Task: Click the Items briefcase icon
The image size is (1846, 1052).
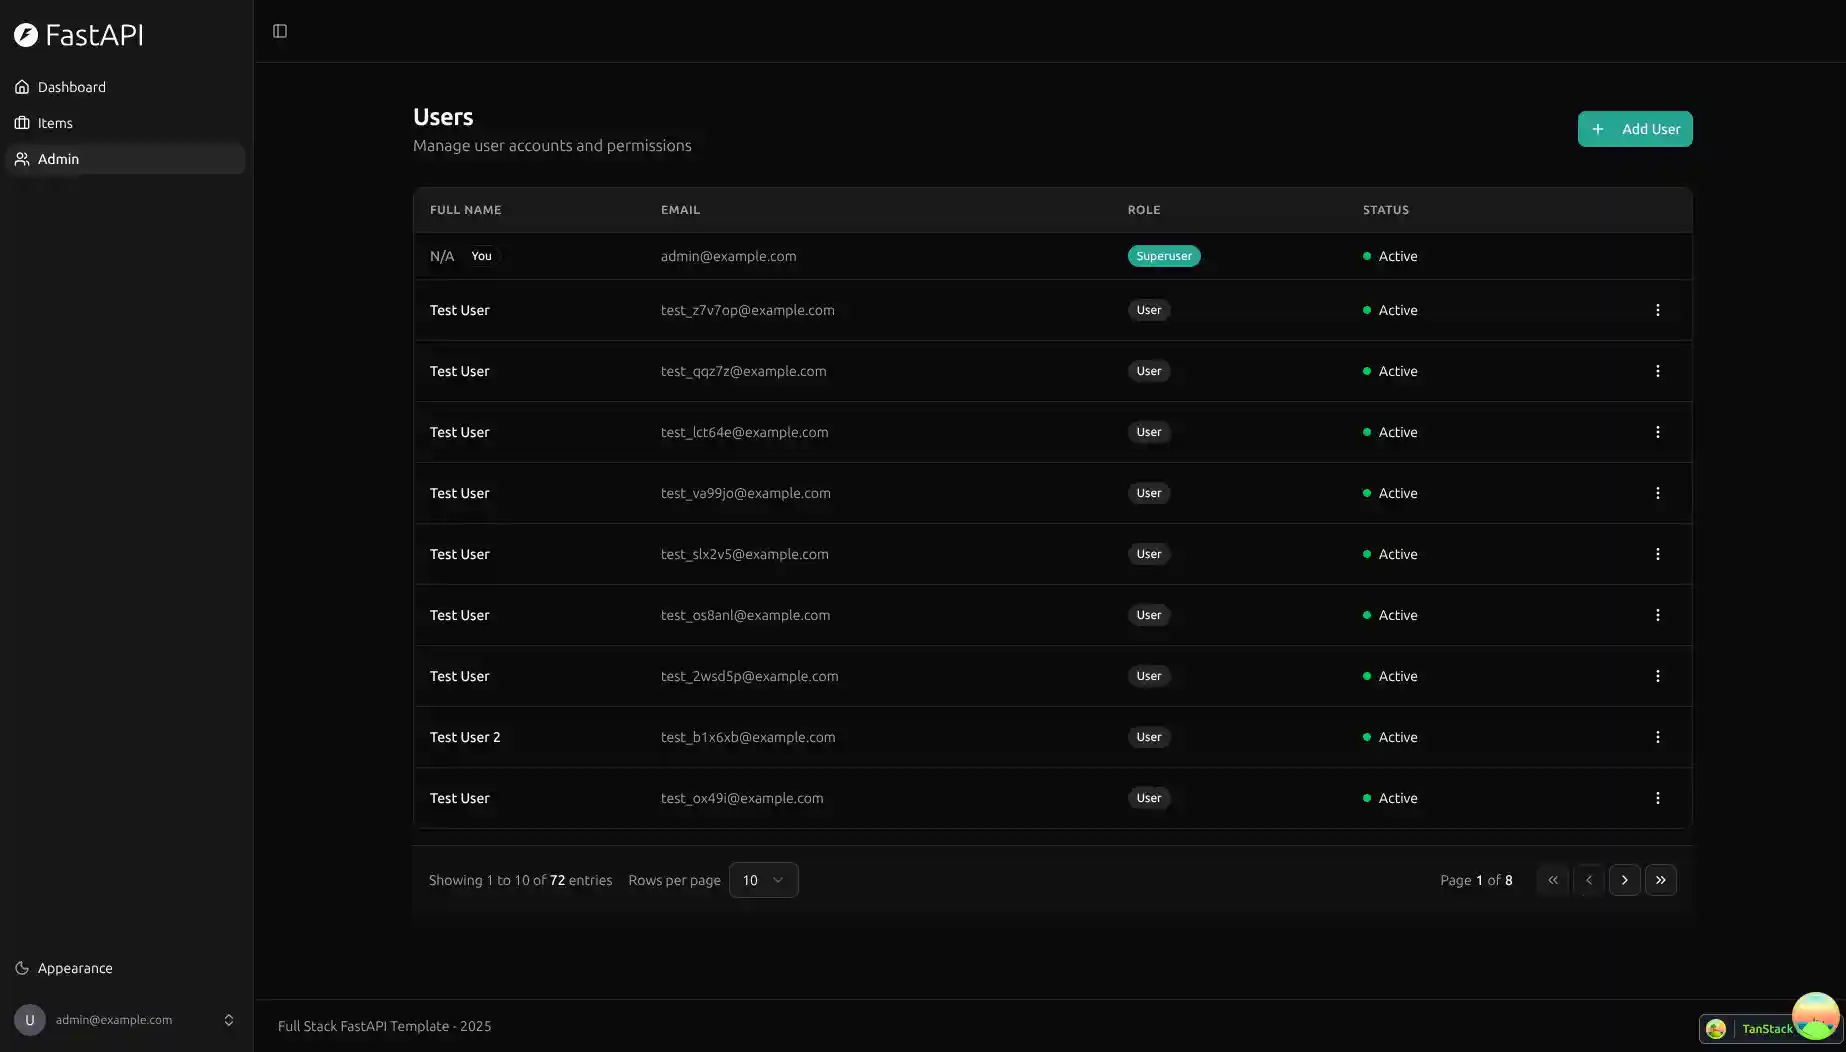Action: [x=22, y=122]
